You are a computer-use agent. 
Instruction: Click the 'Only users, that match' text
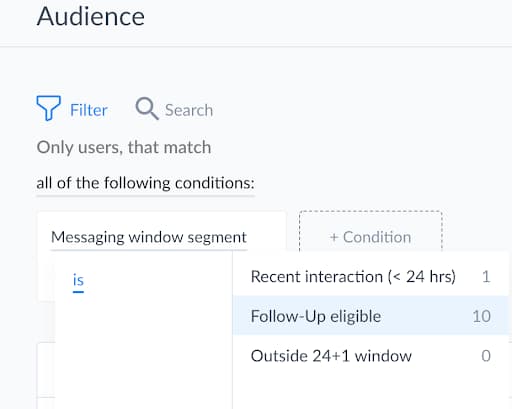pos(124,147)
